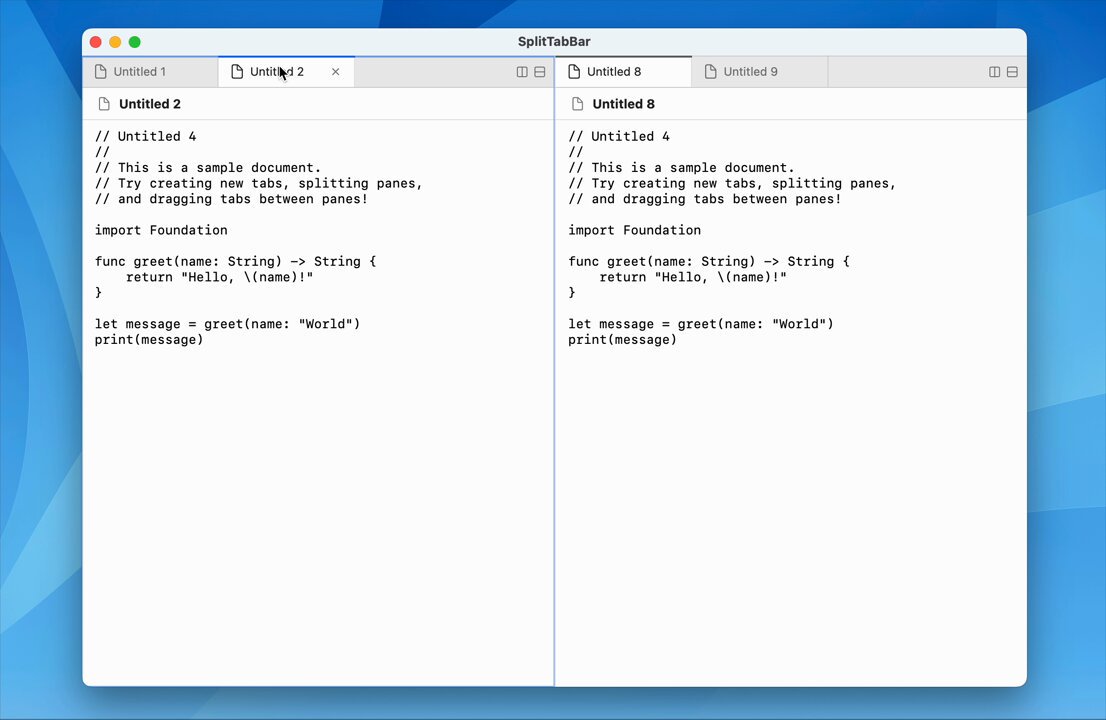This screenshot has height=720, width=1106.
Task: Click the bold "Untitled 8" header title
Action: pos(623,104)
